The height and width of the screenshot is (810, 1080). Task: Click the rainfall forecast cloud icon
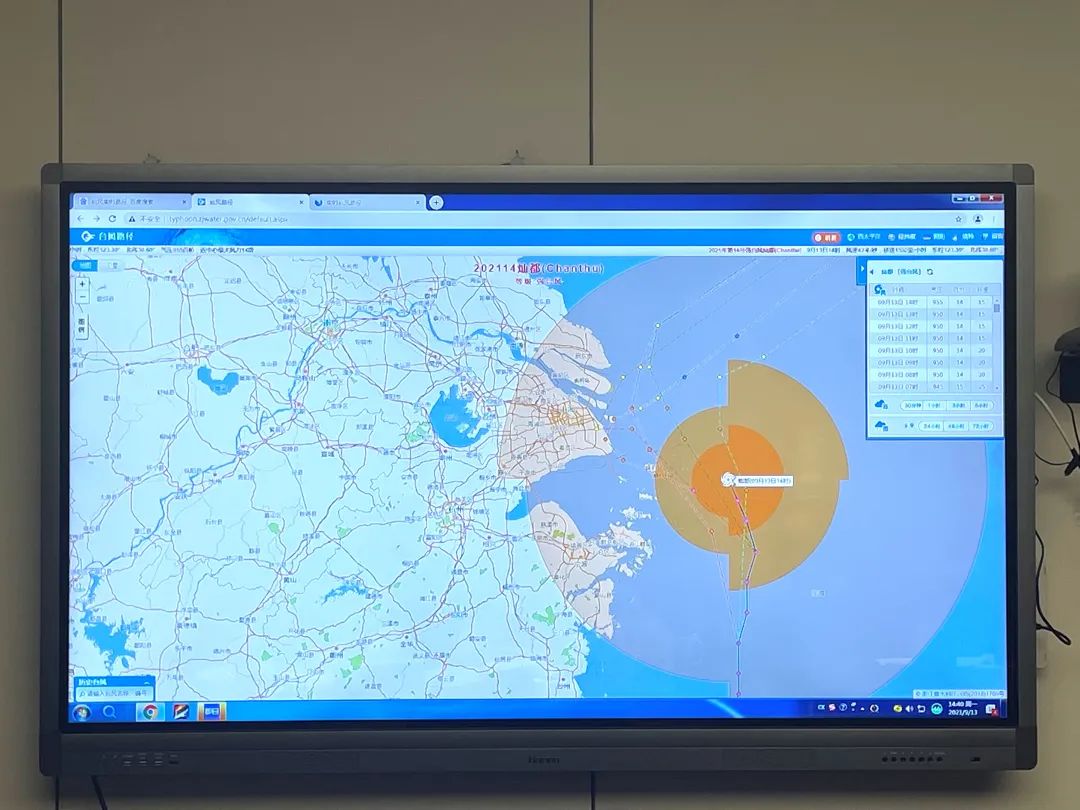point(881,426)
